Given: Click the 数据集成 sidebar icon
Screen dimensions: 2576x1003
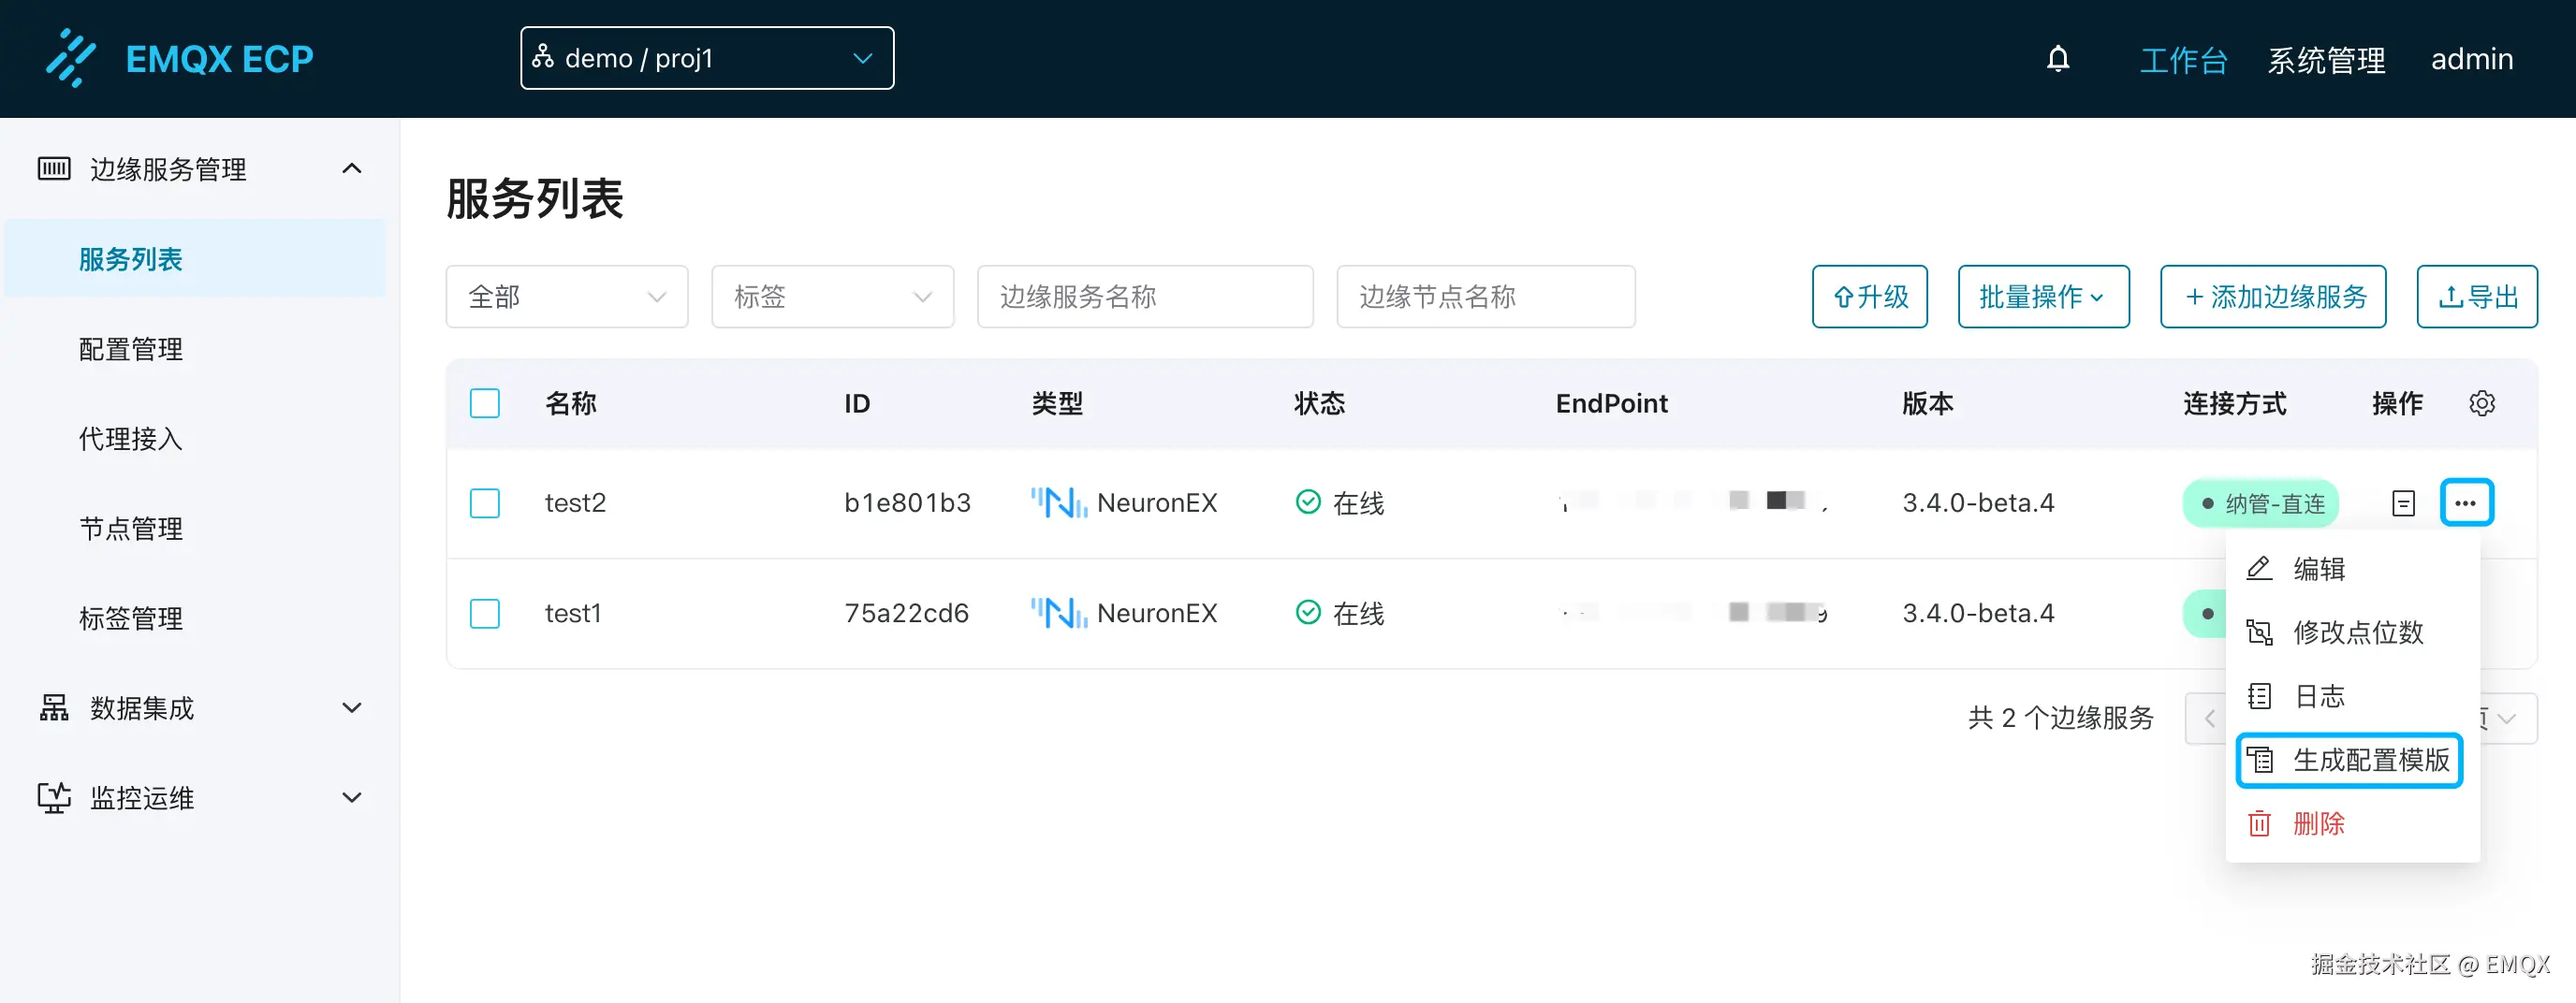Looking at the screenshot, I should (x=53, y=707).
